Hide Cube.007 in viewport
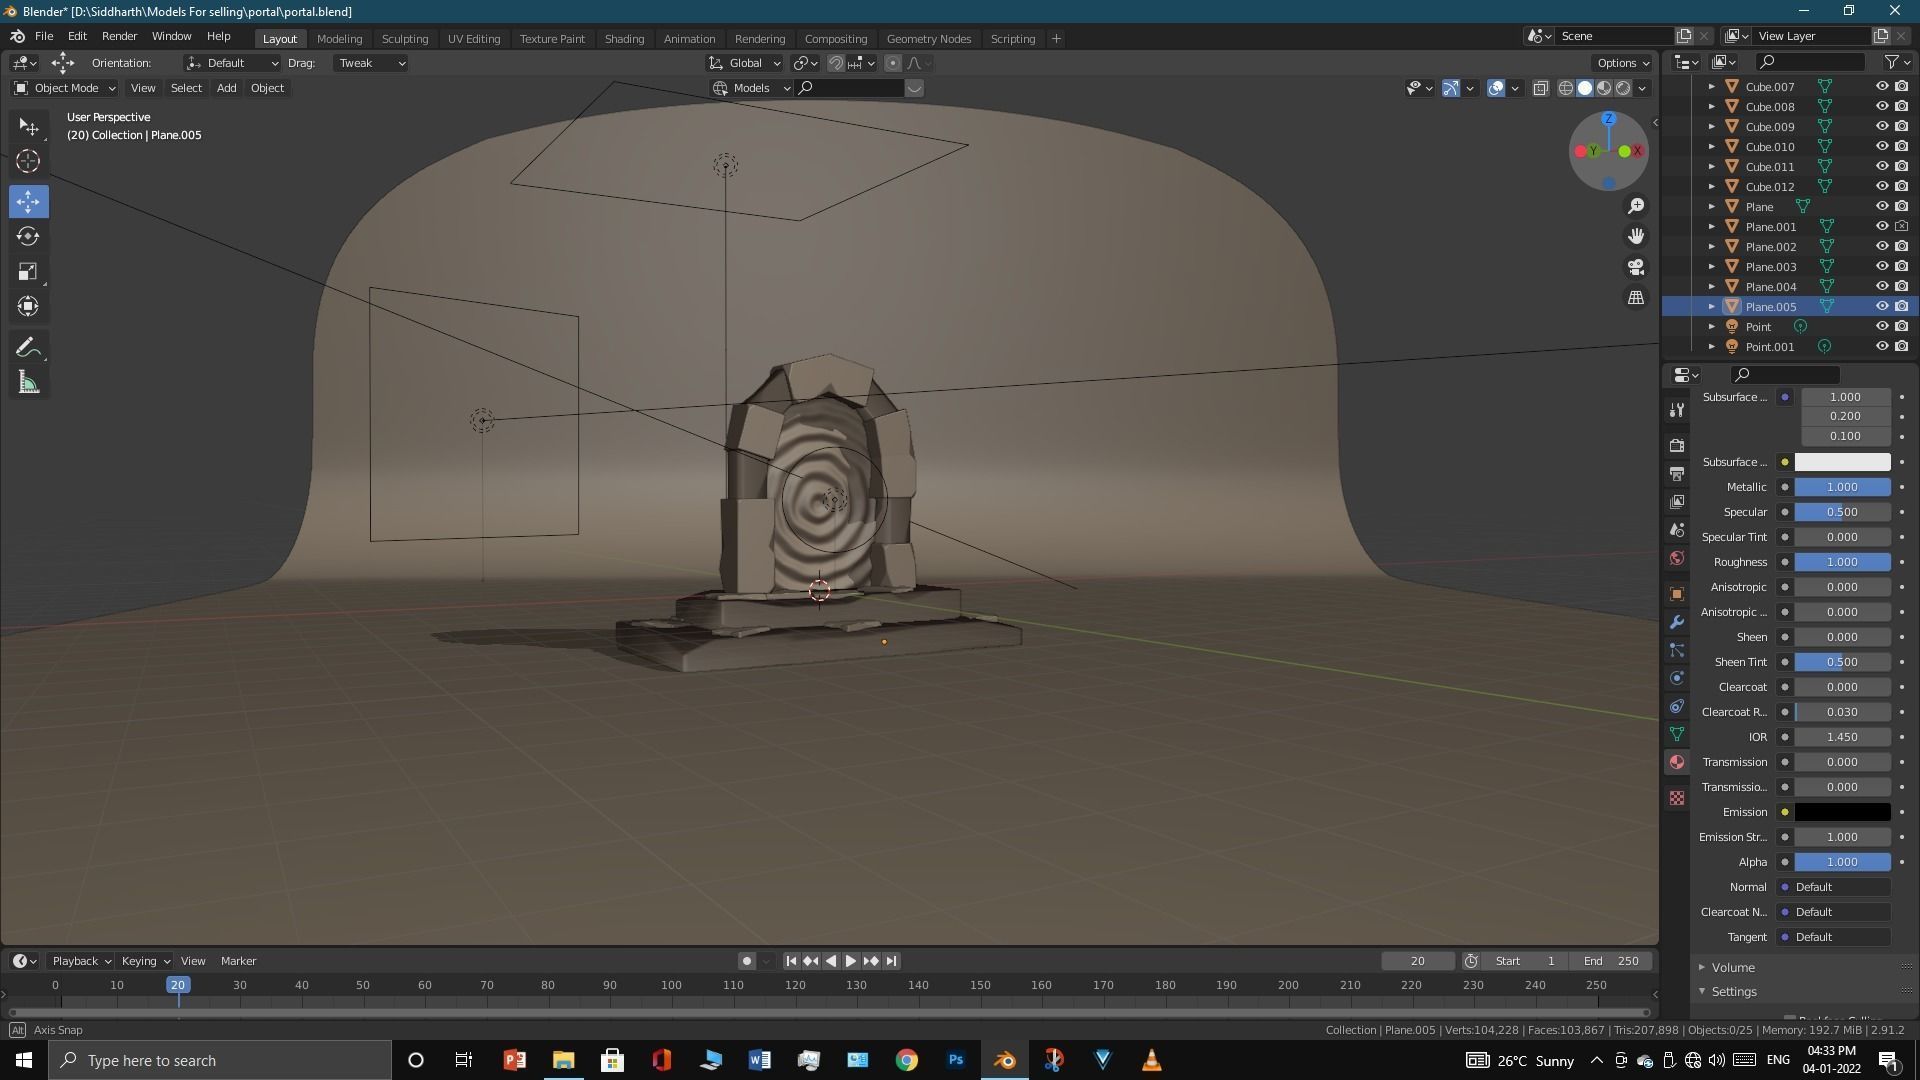Screen dimensions: 1920x1080 [1881, 87]
